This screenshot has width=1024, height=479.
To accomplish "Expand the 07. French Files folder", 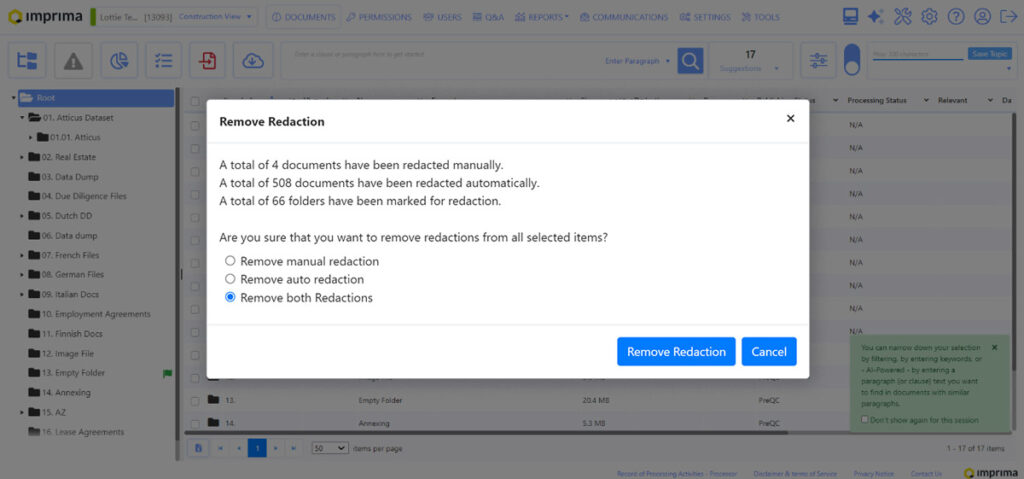I will pyautogui.click(x=22, y=256).
